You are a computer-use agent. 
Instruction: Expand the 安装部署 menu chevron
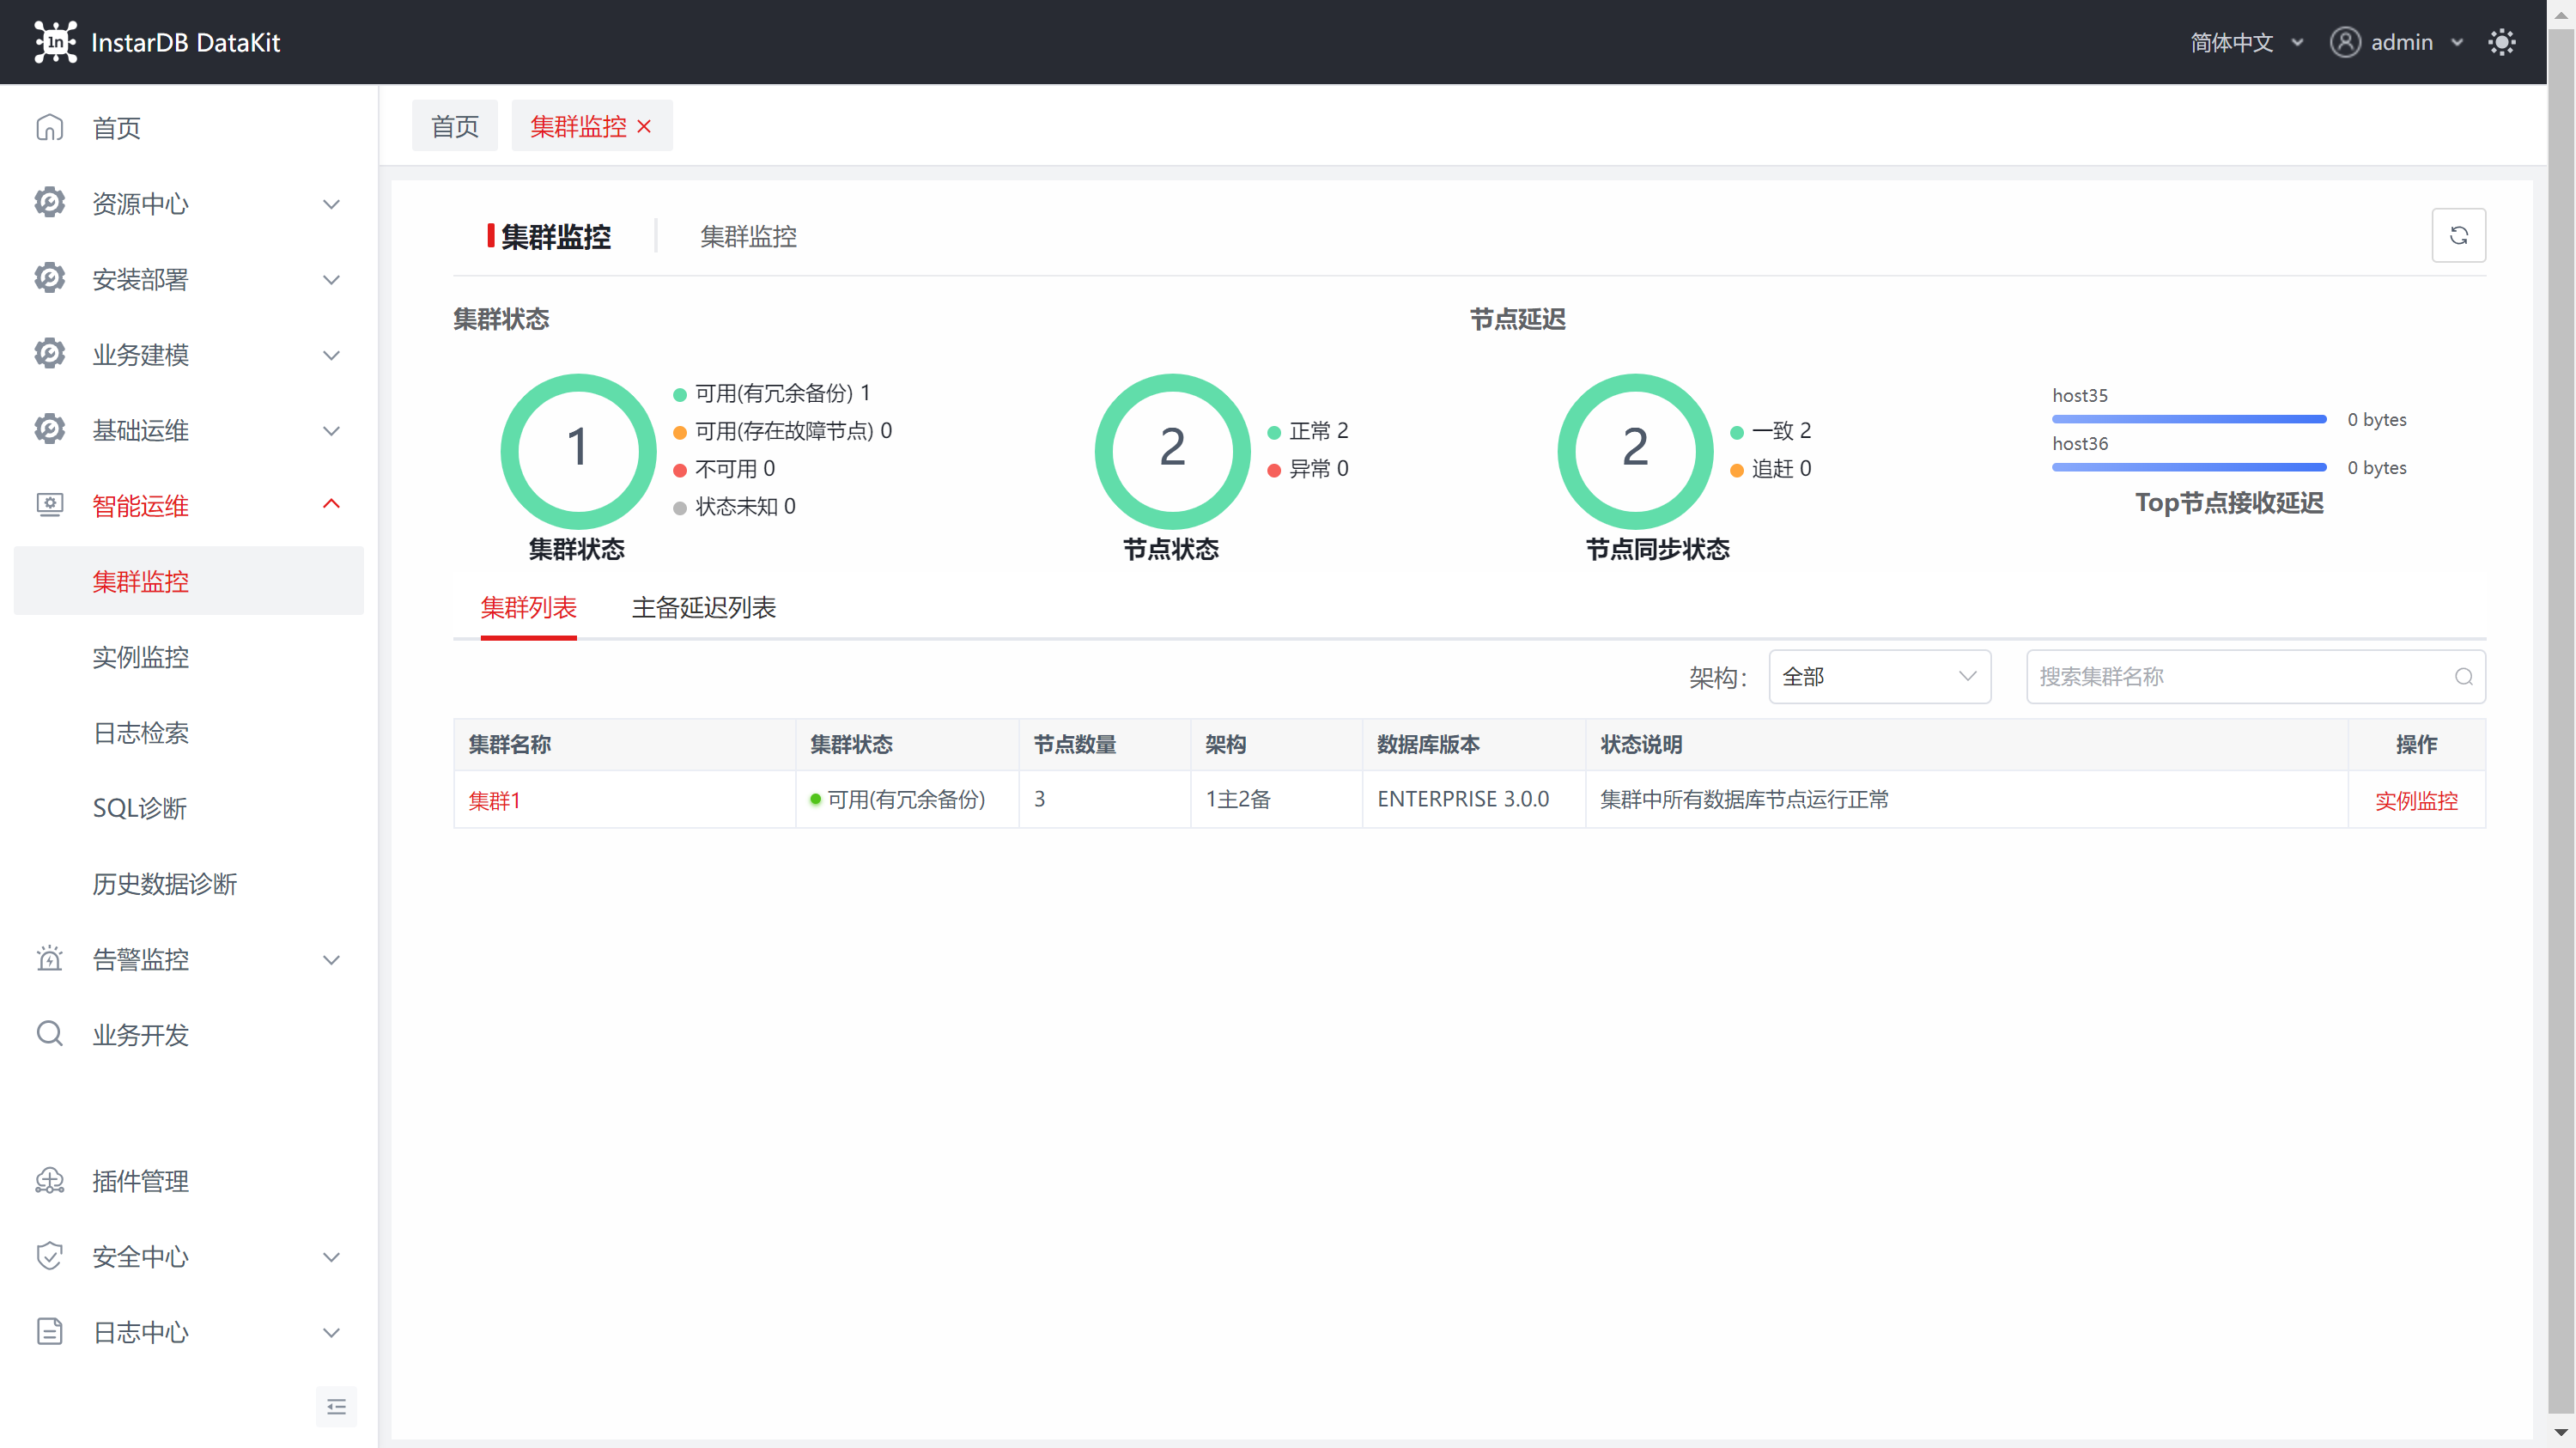point(331,280)
